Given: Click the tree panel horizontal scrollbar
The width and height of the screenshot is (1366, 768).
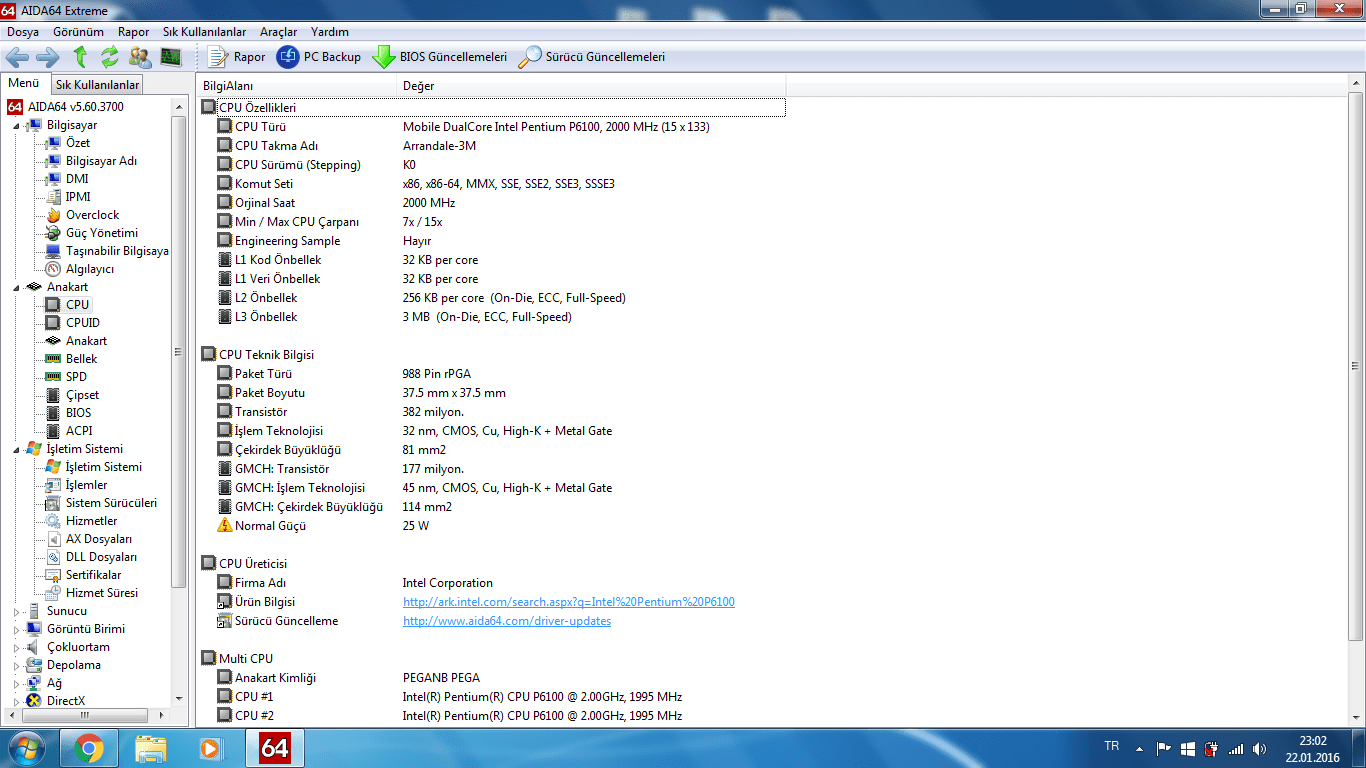Looking at the screenshot, I should [x=84, y=716].
